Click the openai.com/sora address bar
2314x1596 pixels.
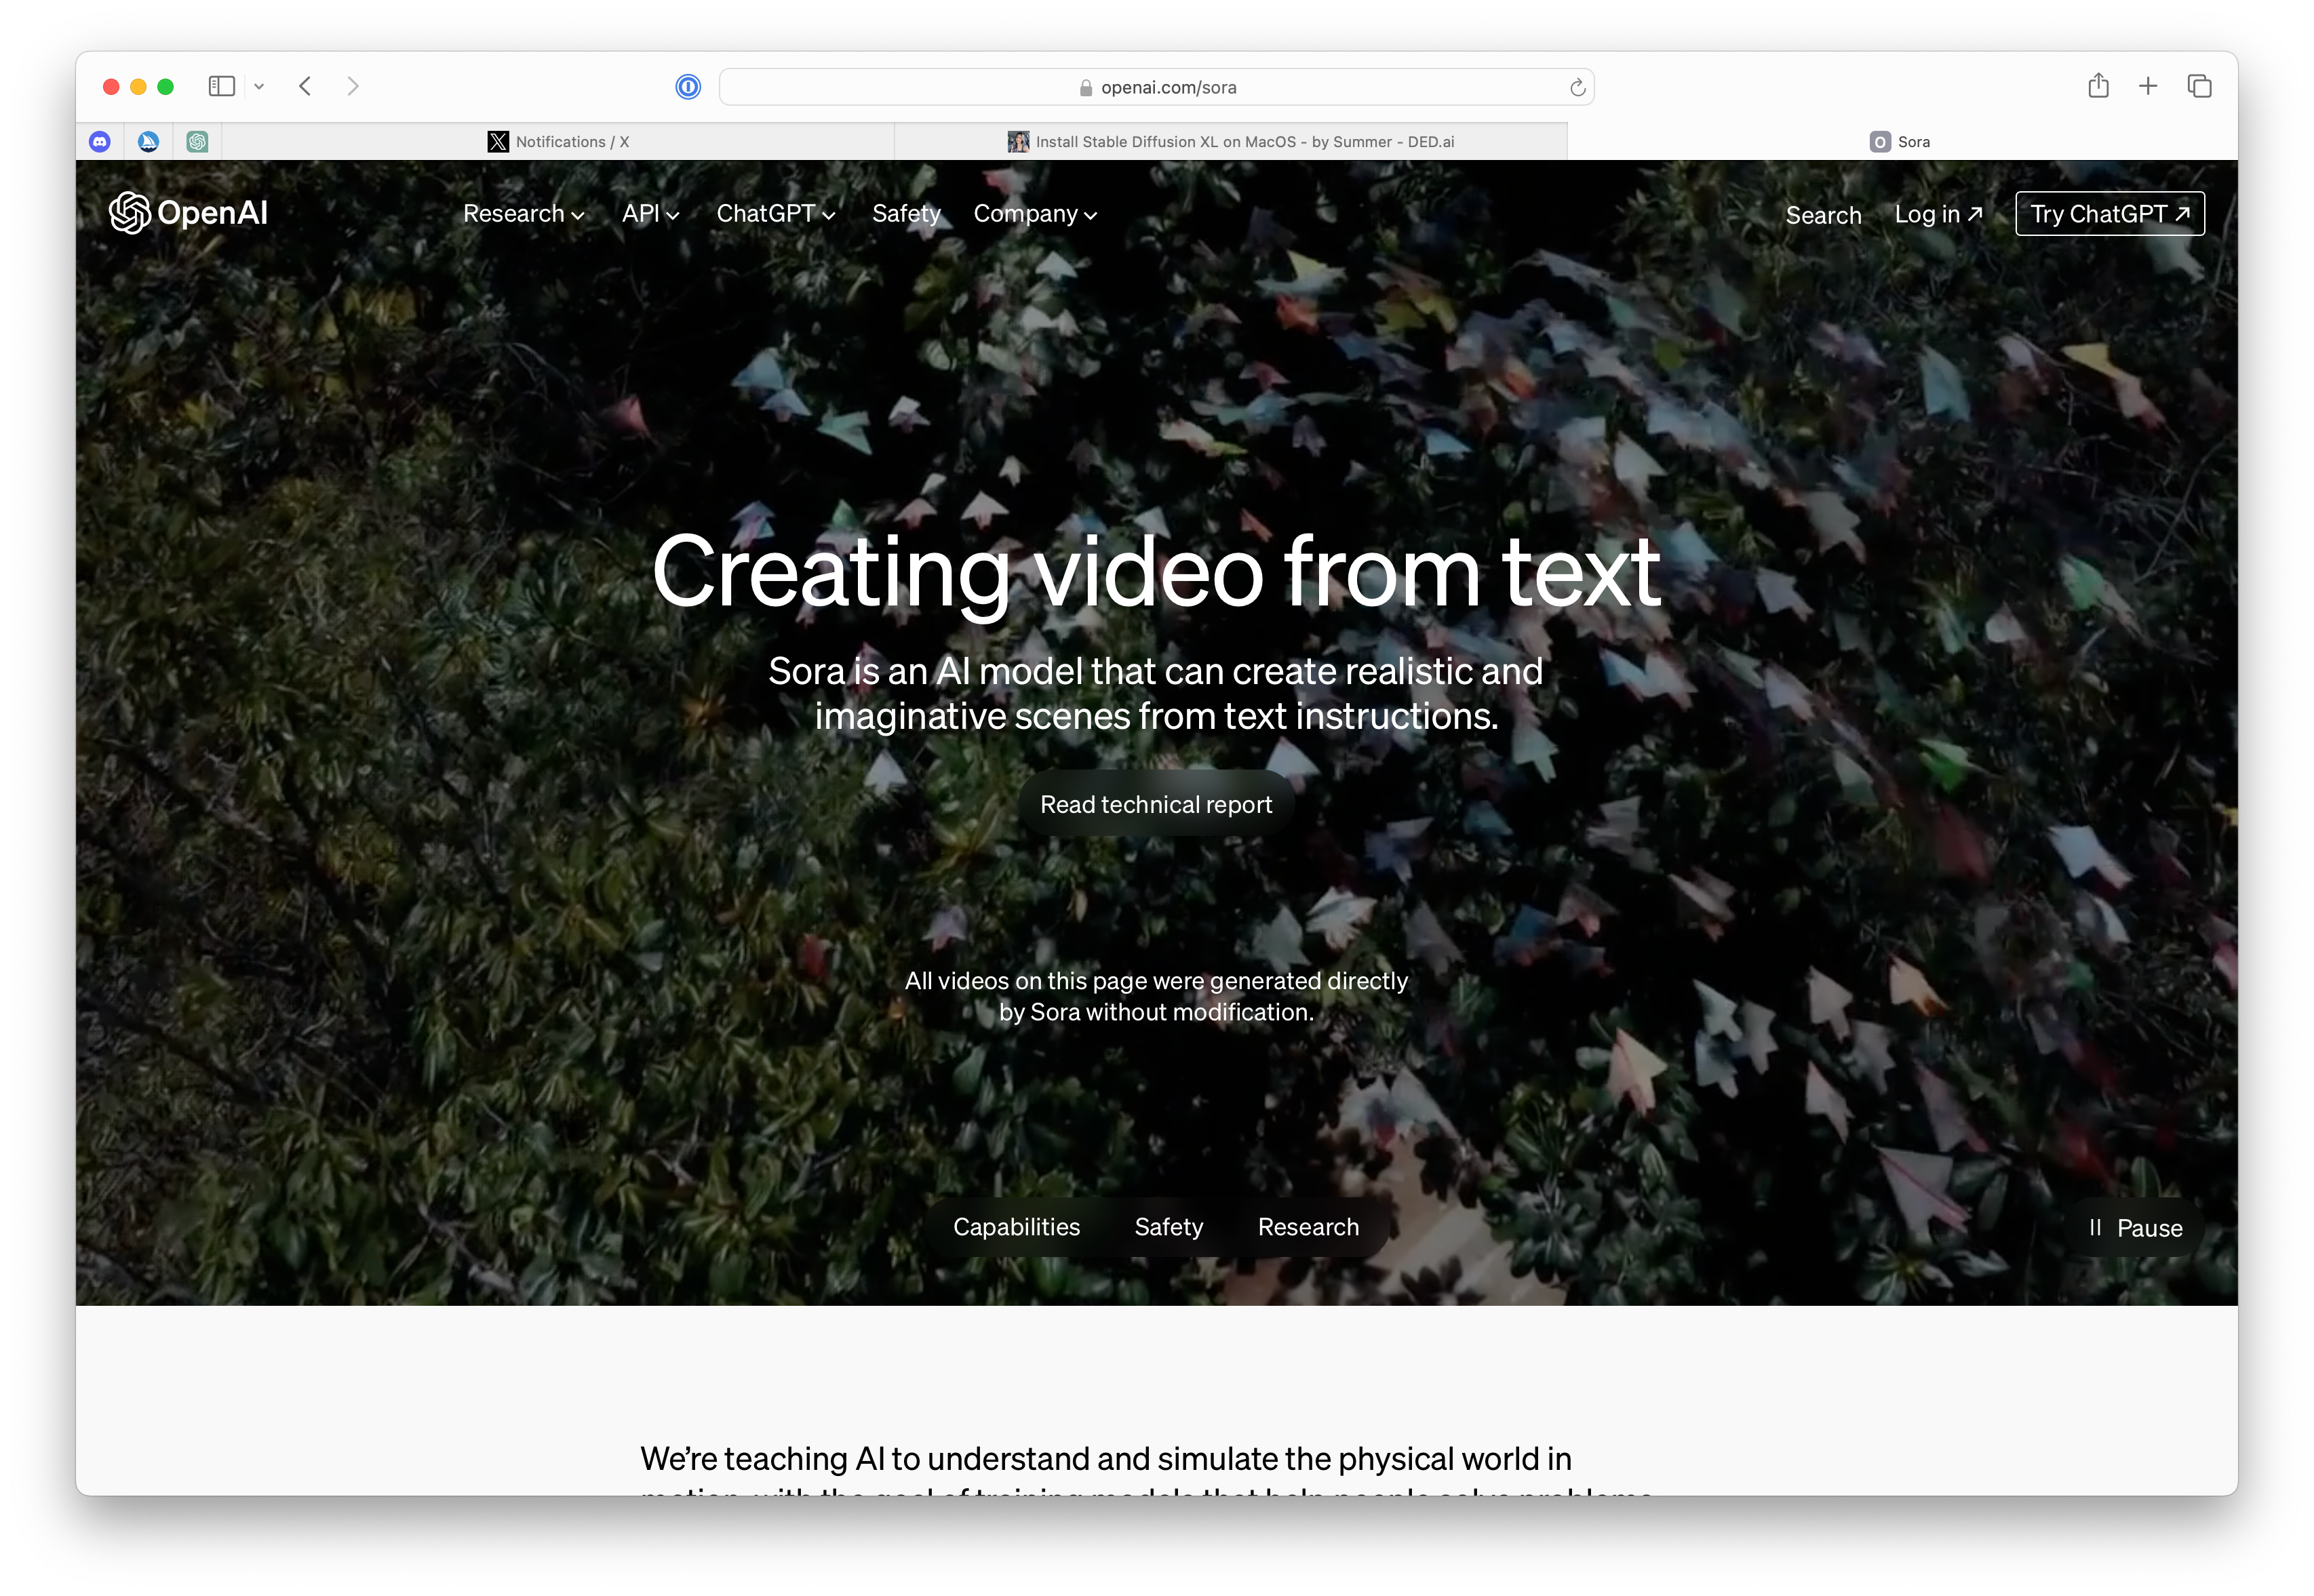(x=1156, y=87)
